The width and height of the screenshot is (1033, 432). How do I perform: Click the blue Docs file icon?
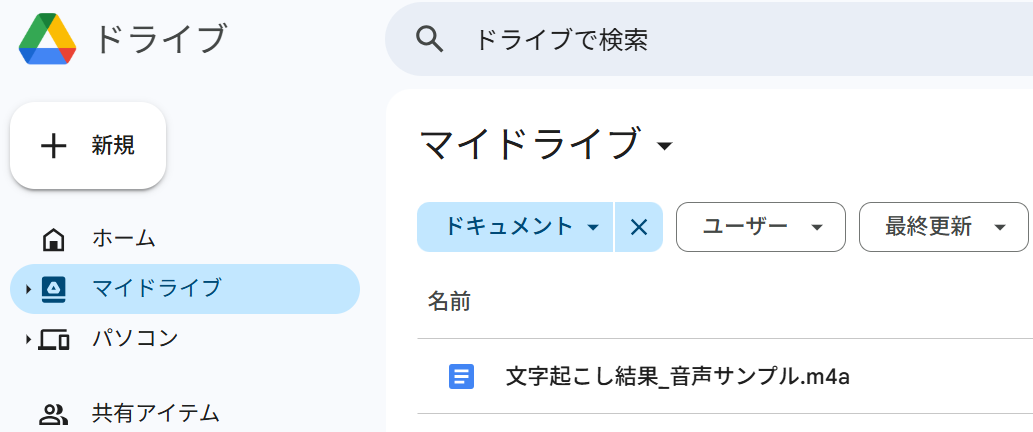461,377
